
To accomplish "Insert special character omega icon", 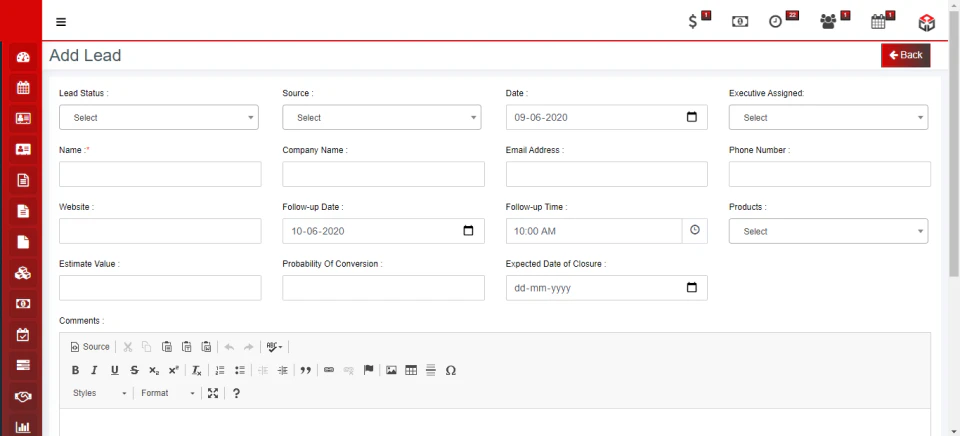I will (451, 370).
